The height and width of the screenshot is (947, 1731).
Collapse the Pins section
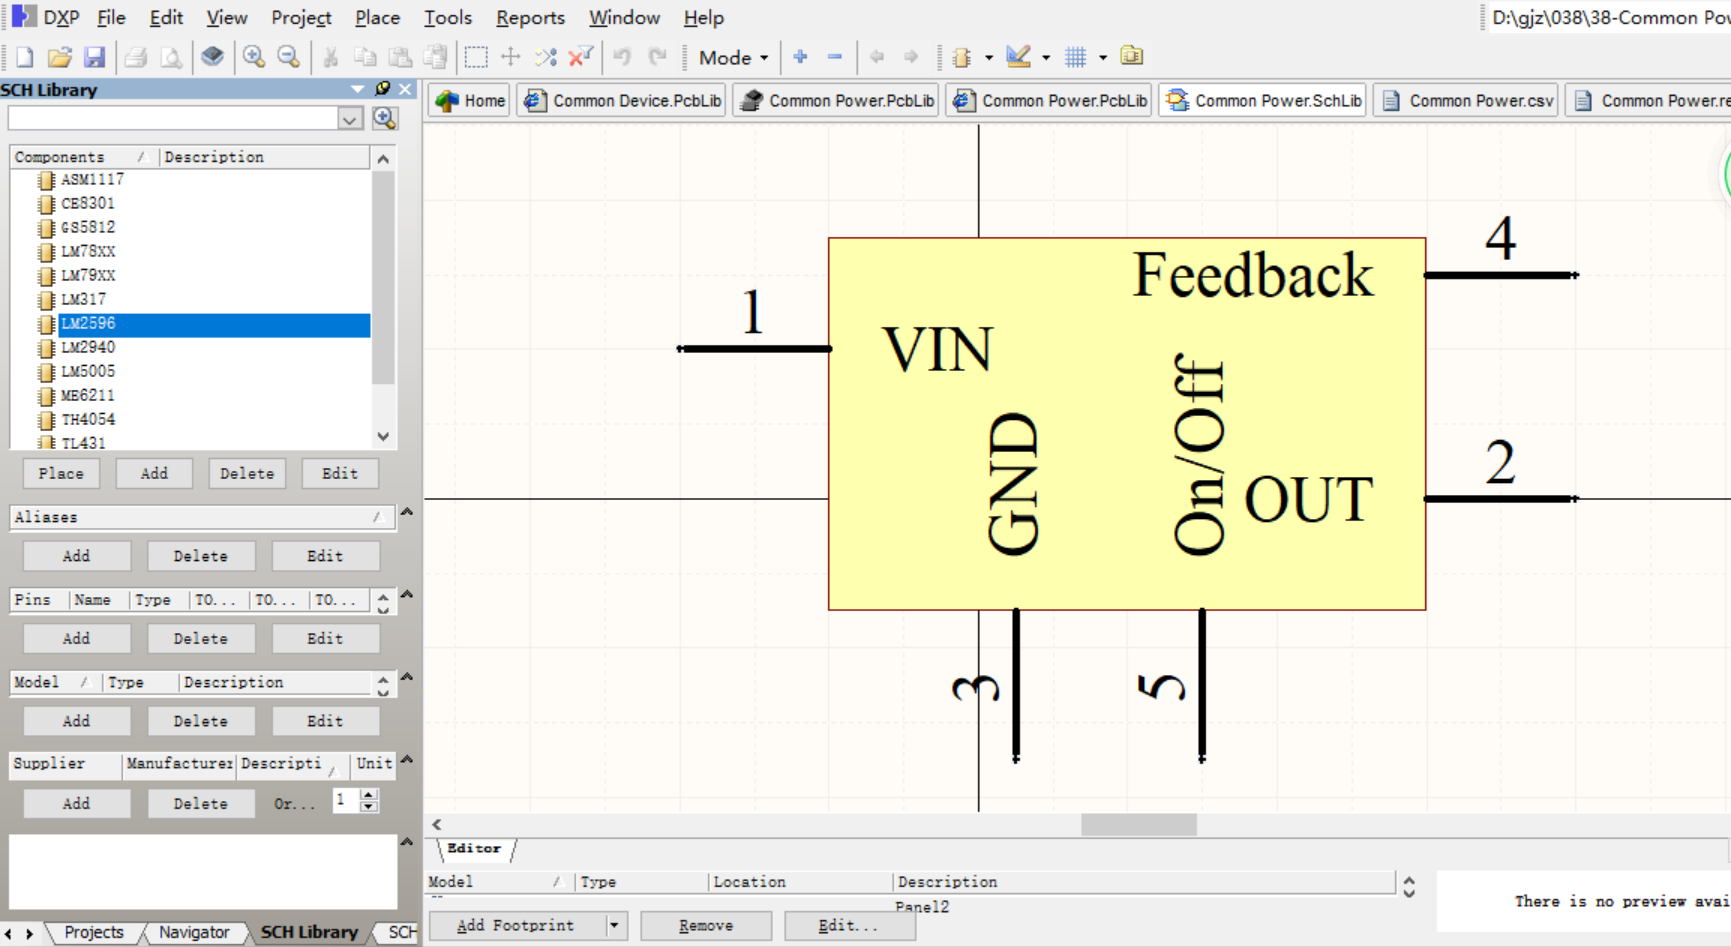pos(407,595)
